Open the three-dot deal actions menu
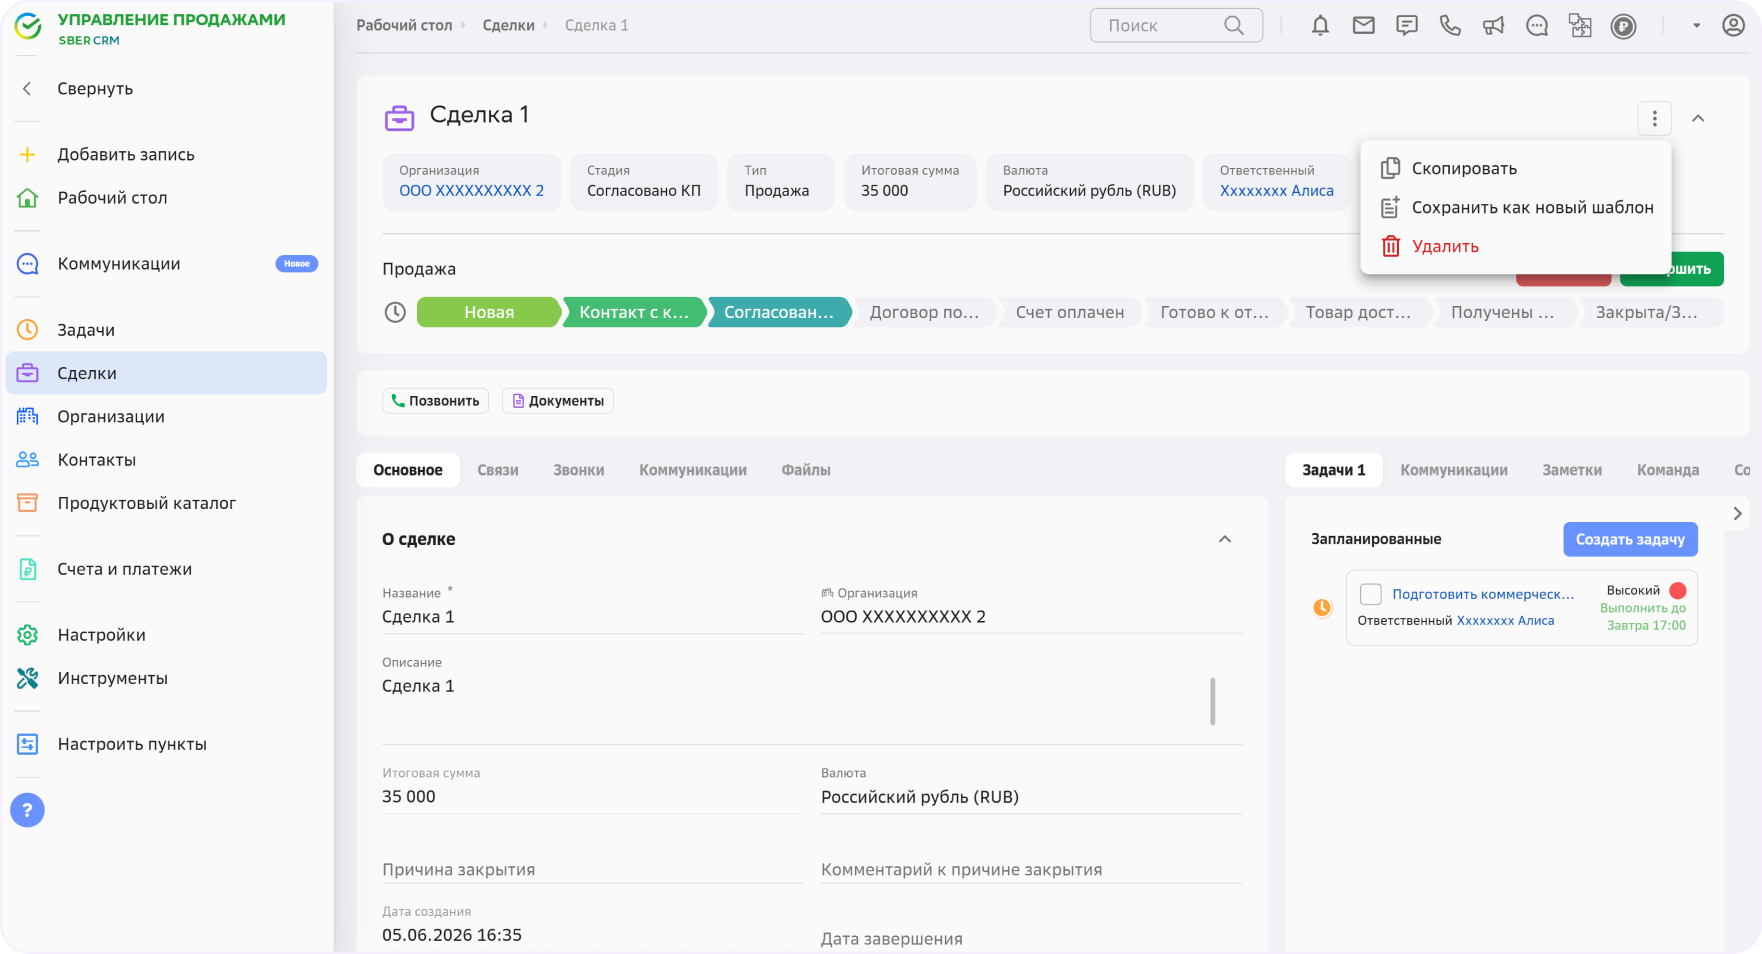 click(1655, 119)
